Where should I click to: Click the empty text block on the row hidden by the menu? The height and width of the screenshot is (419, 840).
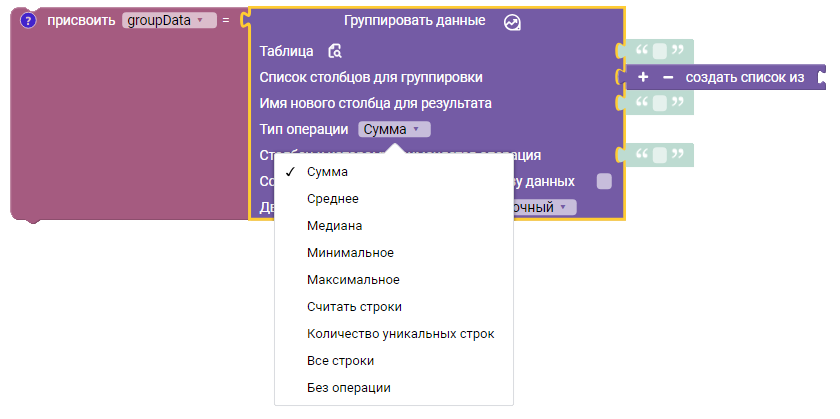coord(659,155)
